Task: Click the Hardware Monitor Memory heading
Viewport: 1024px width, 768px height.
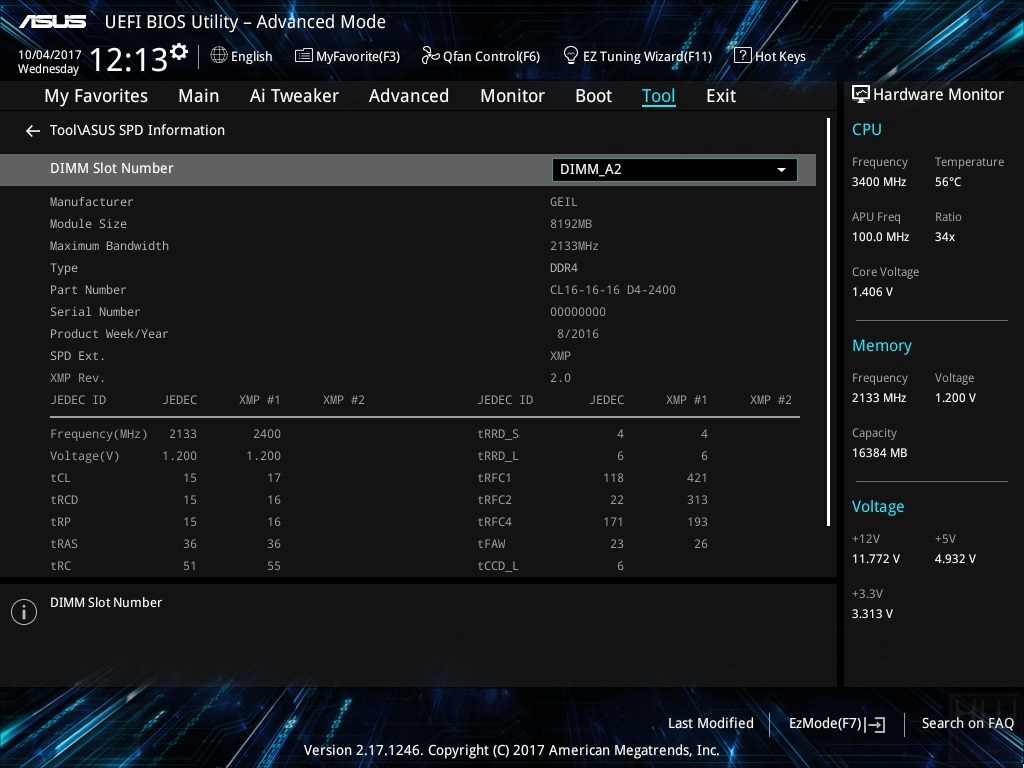Action: click(882, 345)
